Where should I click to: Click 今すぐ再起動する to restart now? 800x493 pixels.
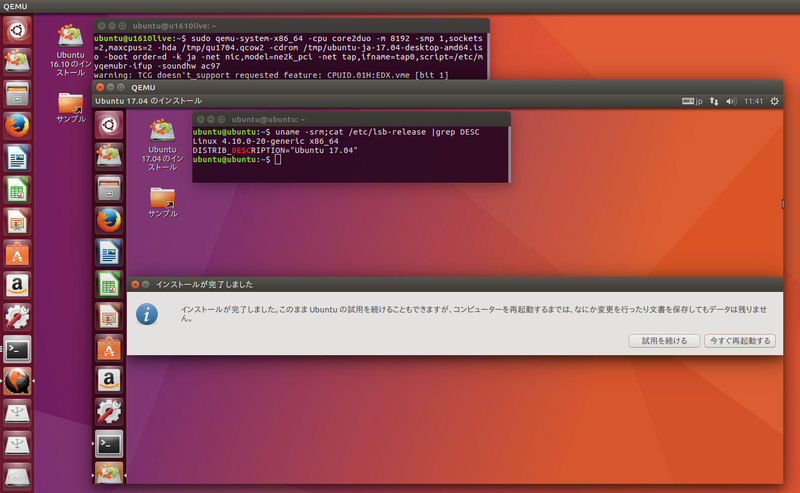pyautogui.click(x=740, y=340)
